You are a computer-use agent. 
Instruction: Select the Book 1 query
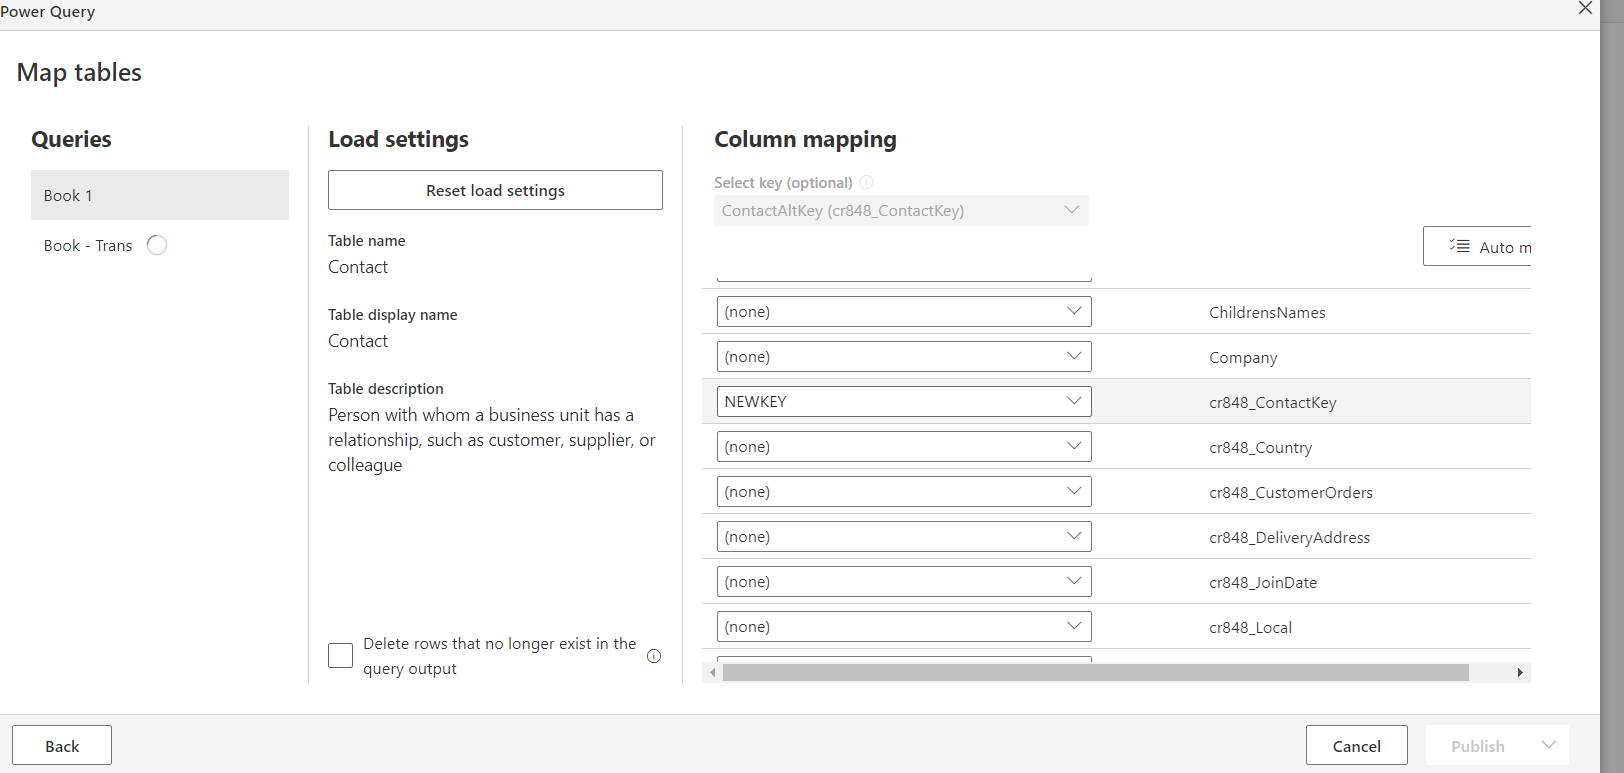(x=160, y=195)
